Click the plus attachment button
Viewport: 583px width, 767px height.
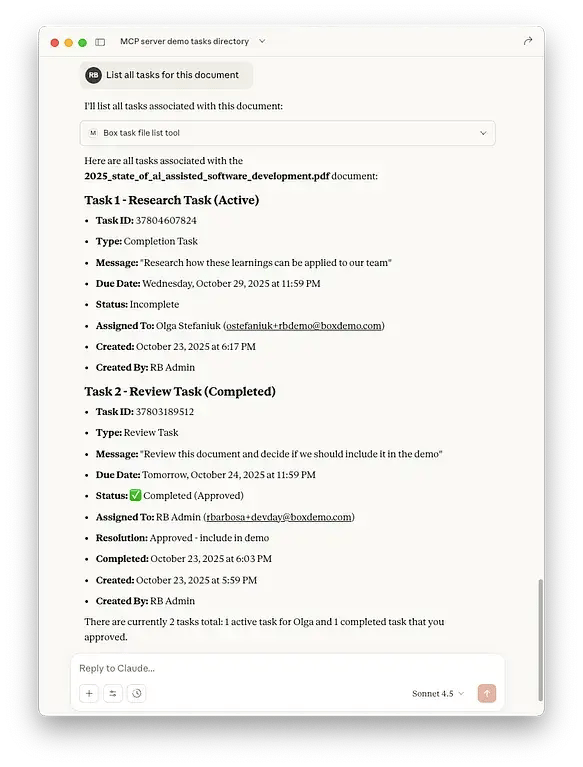coord(89,693)
